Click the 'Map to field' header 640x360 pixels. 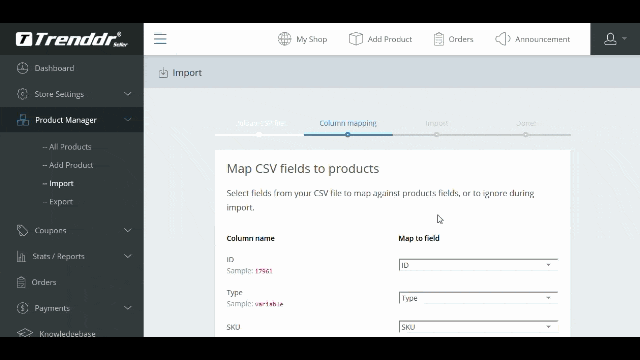tap(419, 238)
